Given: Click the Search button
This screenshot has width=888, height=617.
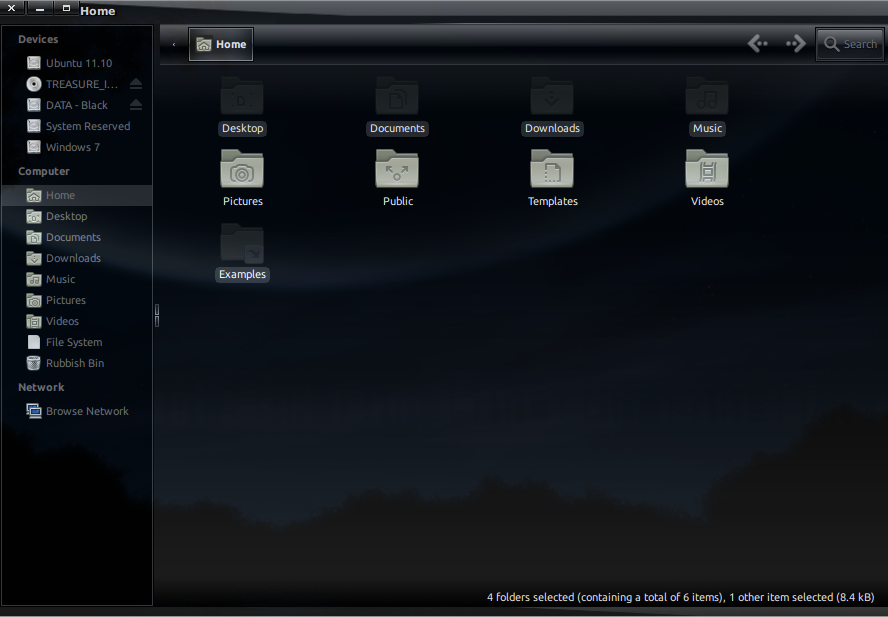Looking at the screenshot, I should (849, 44).
